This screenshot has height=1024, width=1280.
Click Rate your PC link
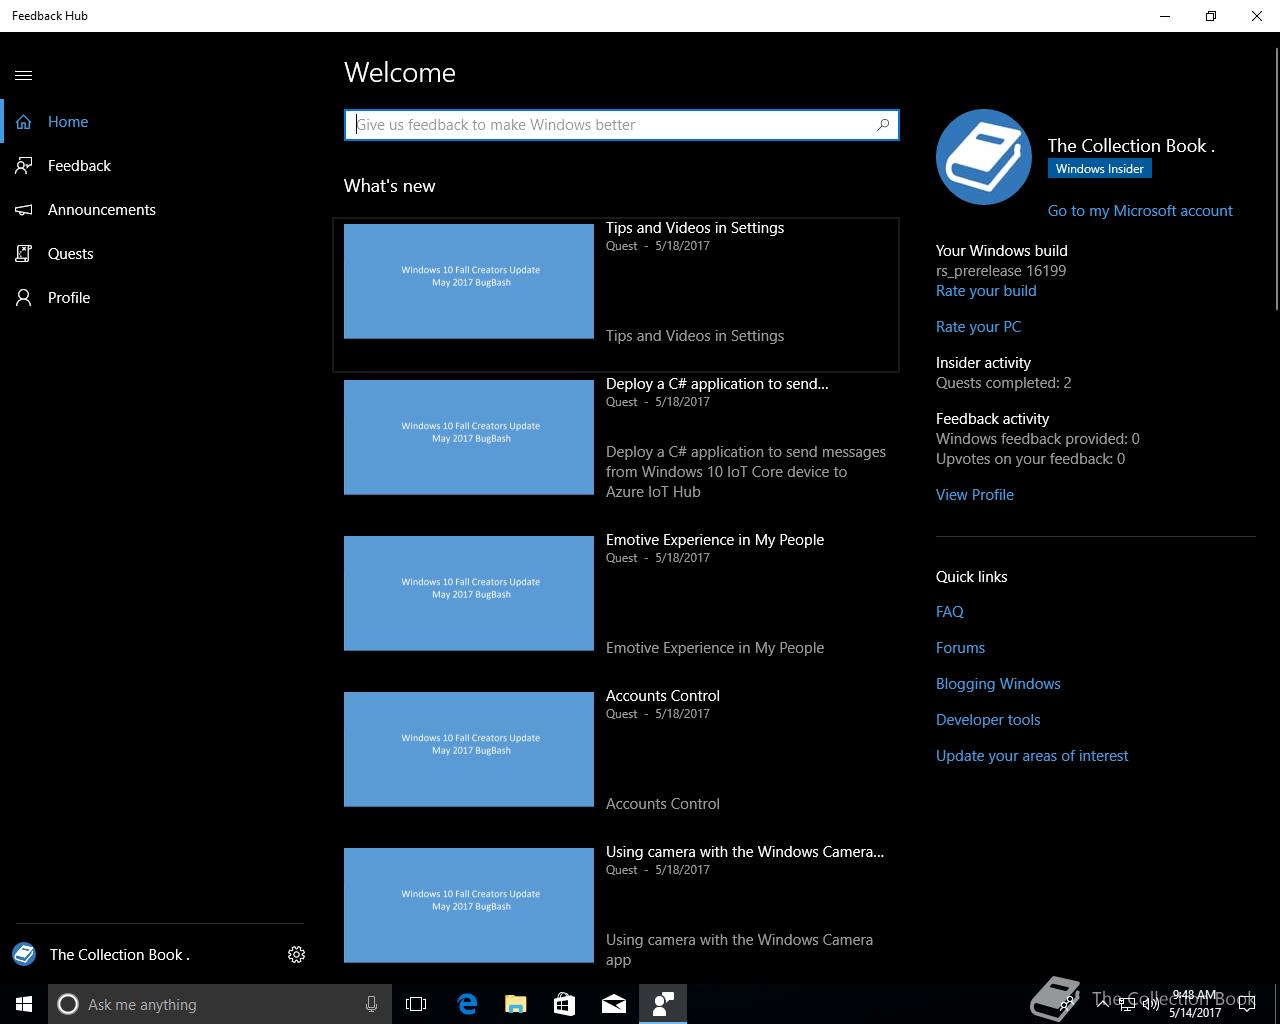pyautogui.click(x=978, y=327)
